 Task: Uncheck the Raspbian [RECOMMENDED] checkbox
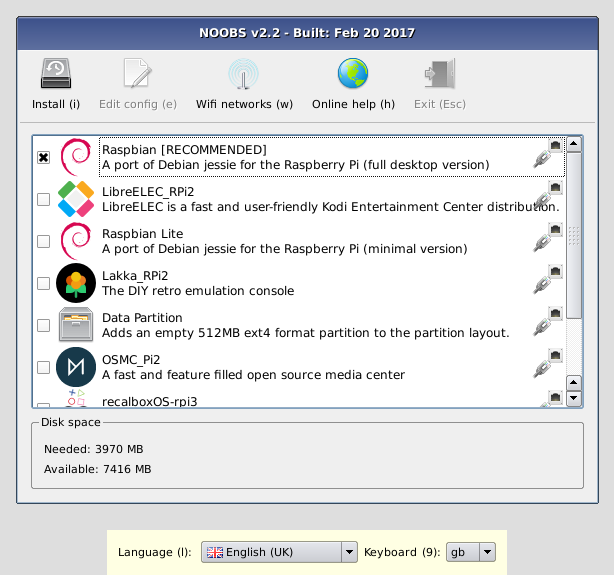tap(43, 157)
